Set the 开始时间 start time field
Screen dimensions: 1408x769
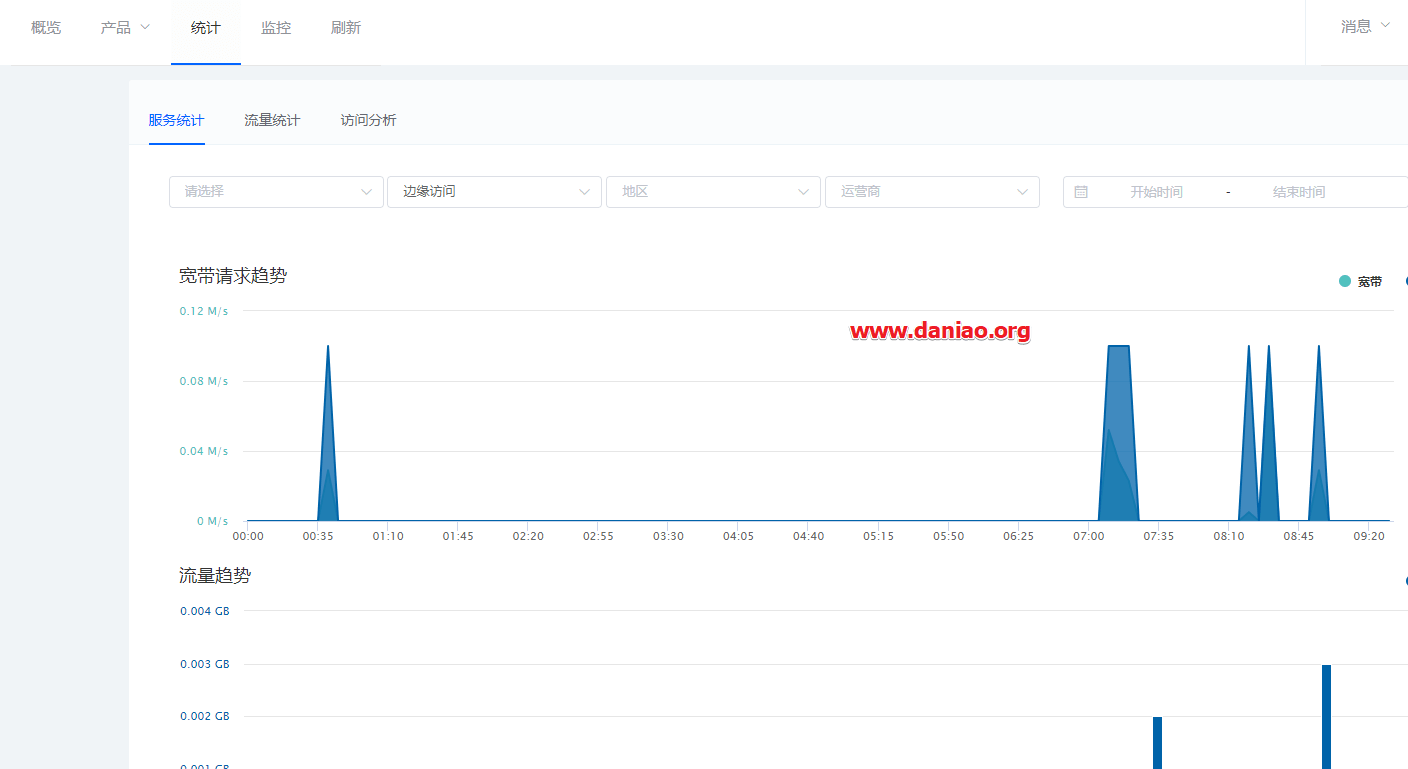[1156, 192]
